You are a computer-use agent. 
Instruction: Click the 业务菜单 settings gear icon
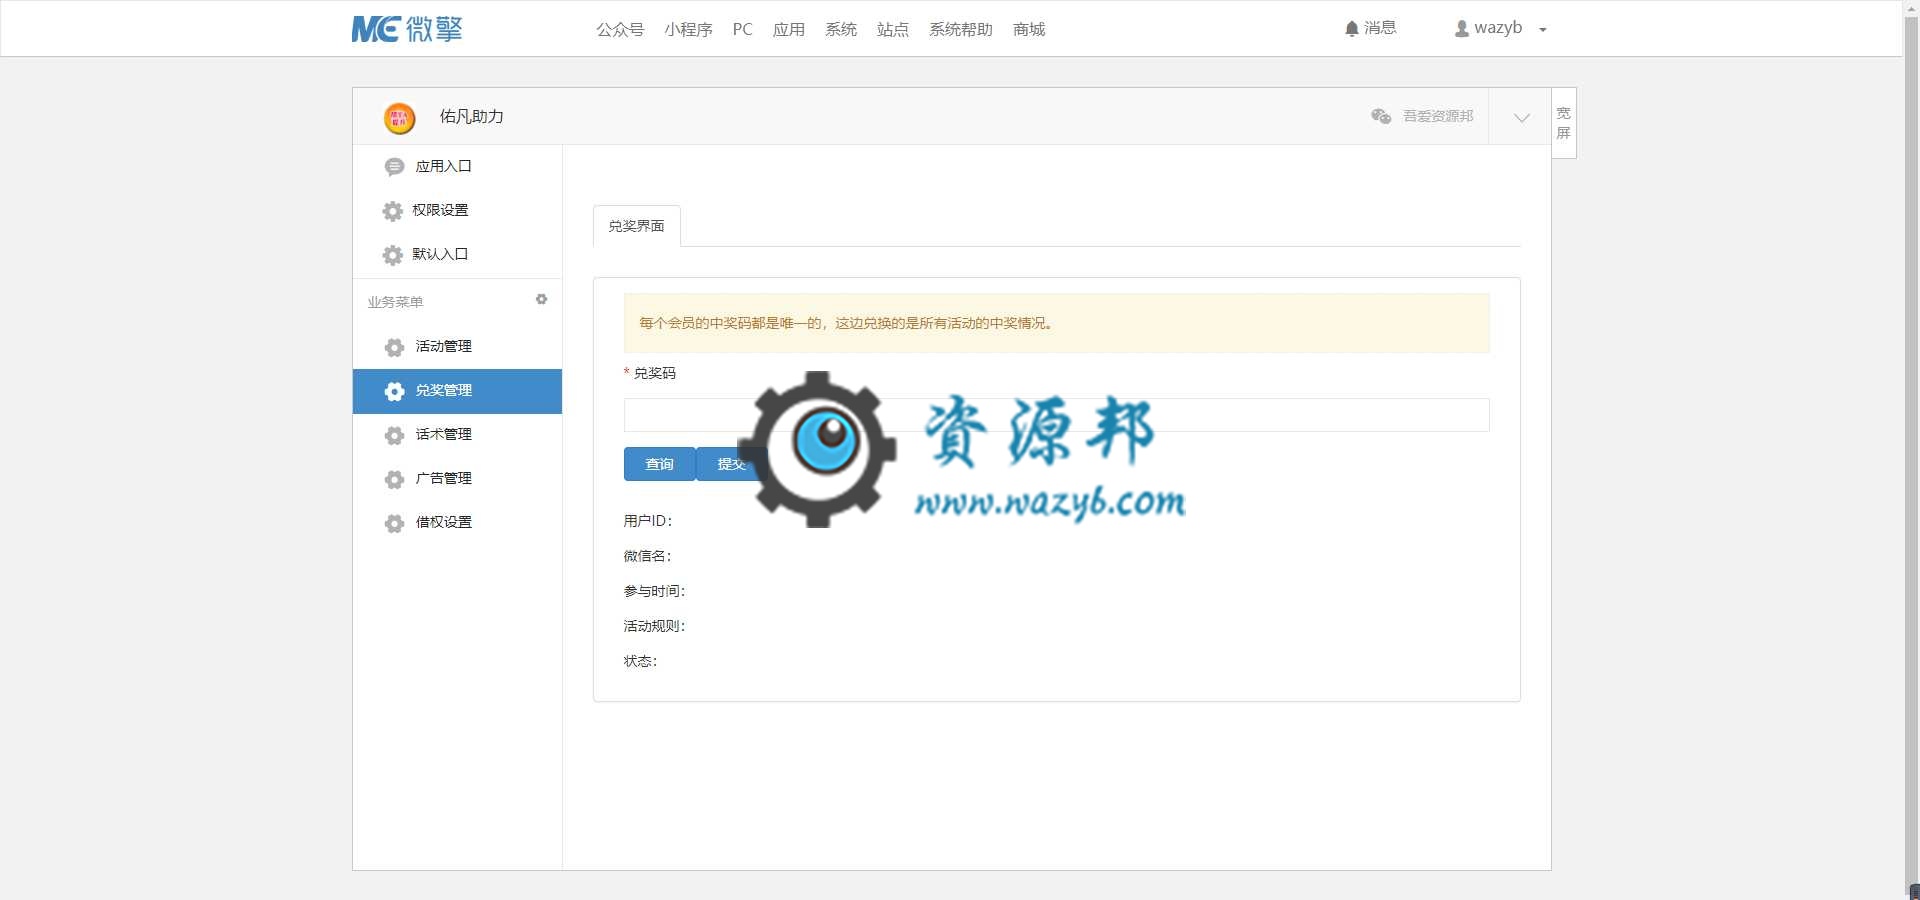[541, 299]
